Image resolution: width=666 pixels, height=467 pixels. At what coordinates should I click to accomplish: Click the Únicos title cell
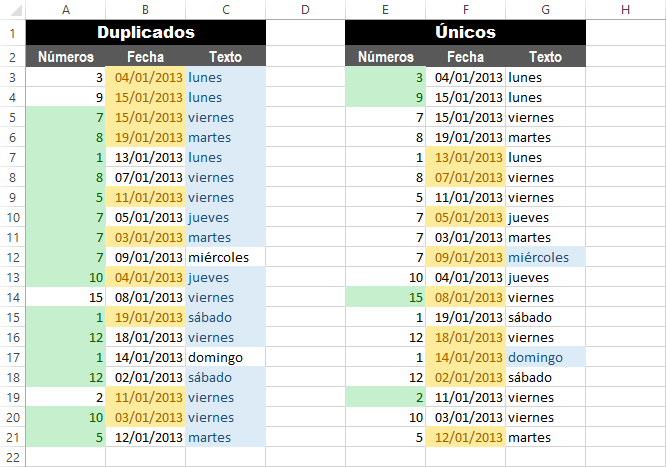click(x=466, y=33)
